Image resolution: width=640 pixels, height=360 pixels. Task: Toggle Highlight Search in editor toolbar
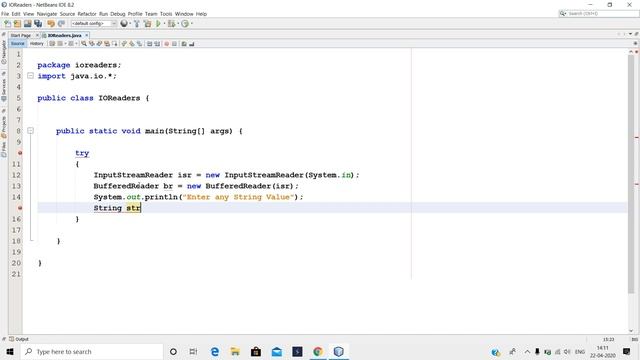107,44
